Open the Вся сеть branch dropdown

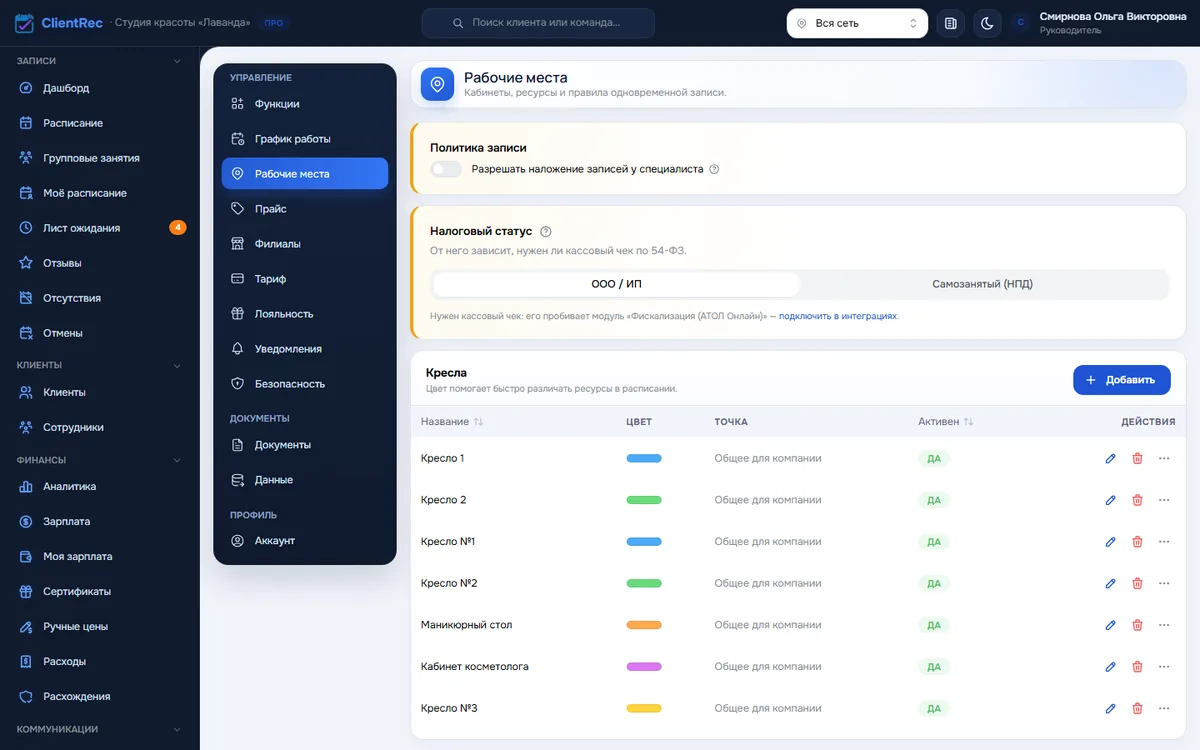[857, 23]
